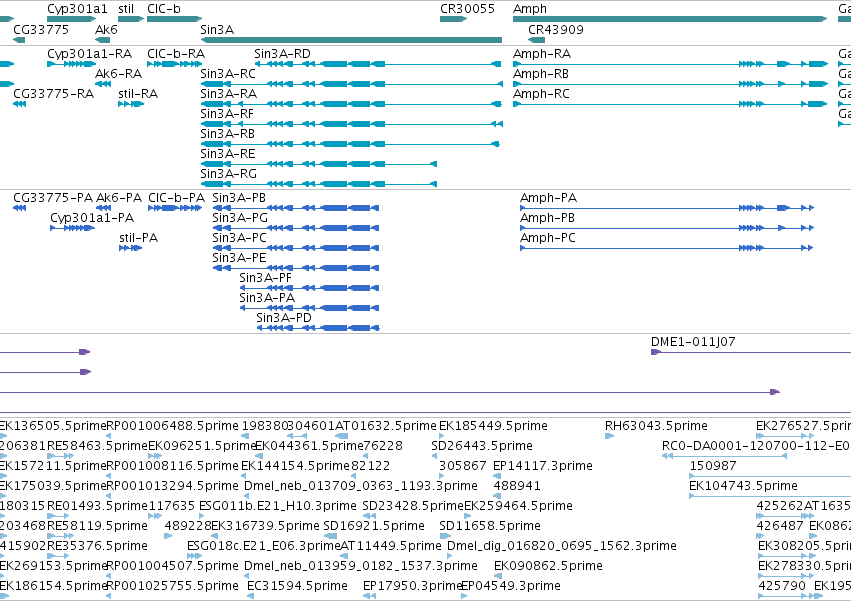851x601 pixels.
Task: Select the Sin3A-PE protein label
Action: pyautogui.click(x=239, y=258)
